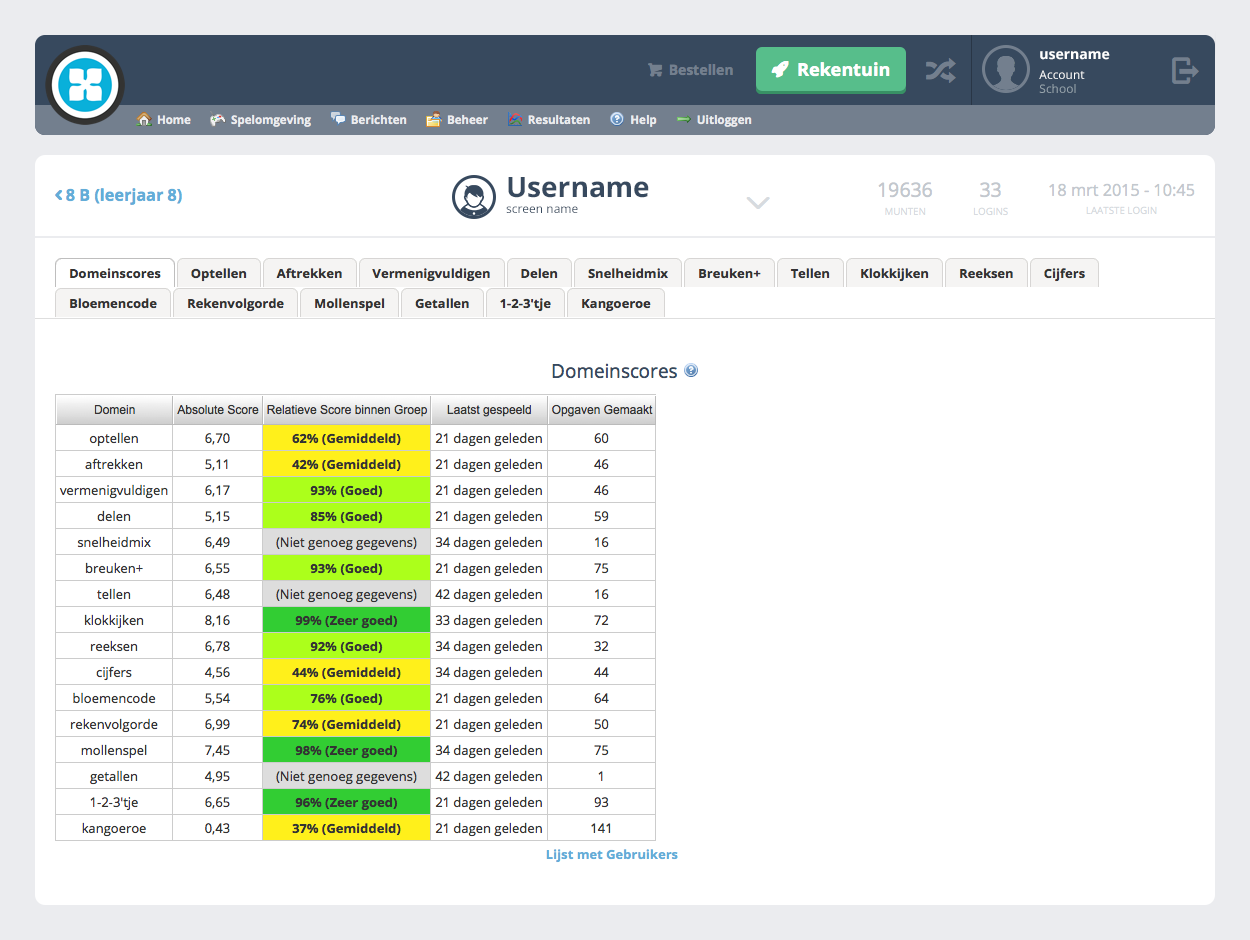Click the Spelomgeving gamepad icon
Image resolution: width=1250 pixels, height=940 pixels.
click(x=217, y=119)
